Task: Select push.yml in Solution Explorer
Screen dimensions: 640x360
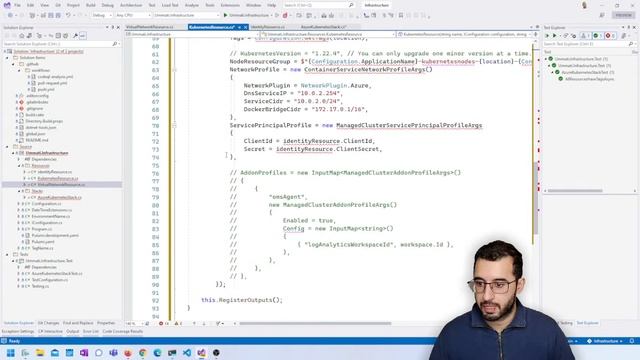Action: point(46,89)
